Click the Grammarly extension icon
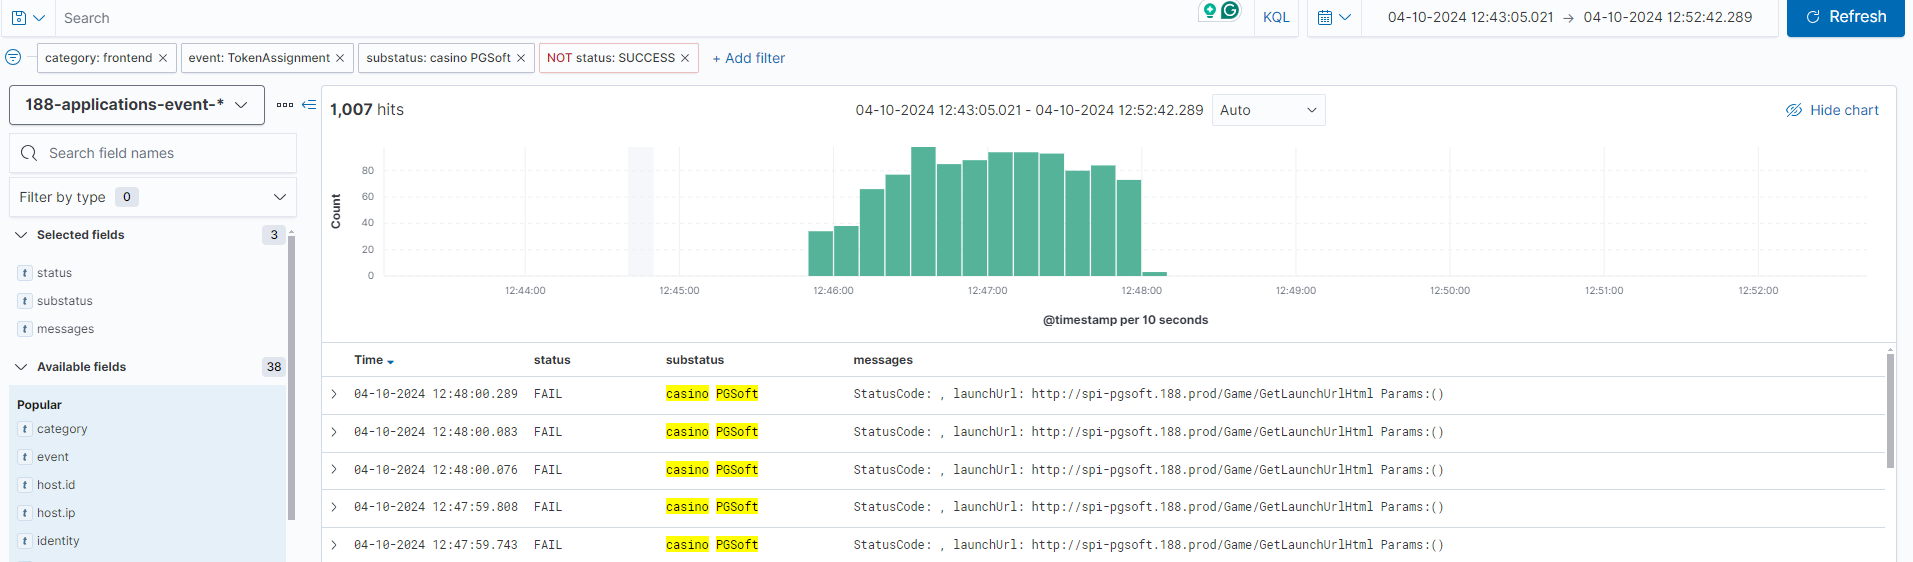 [x=1230, y=11]
